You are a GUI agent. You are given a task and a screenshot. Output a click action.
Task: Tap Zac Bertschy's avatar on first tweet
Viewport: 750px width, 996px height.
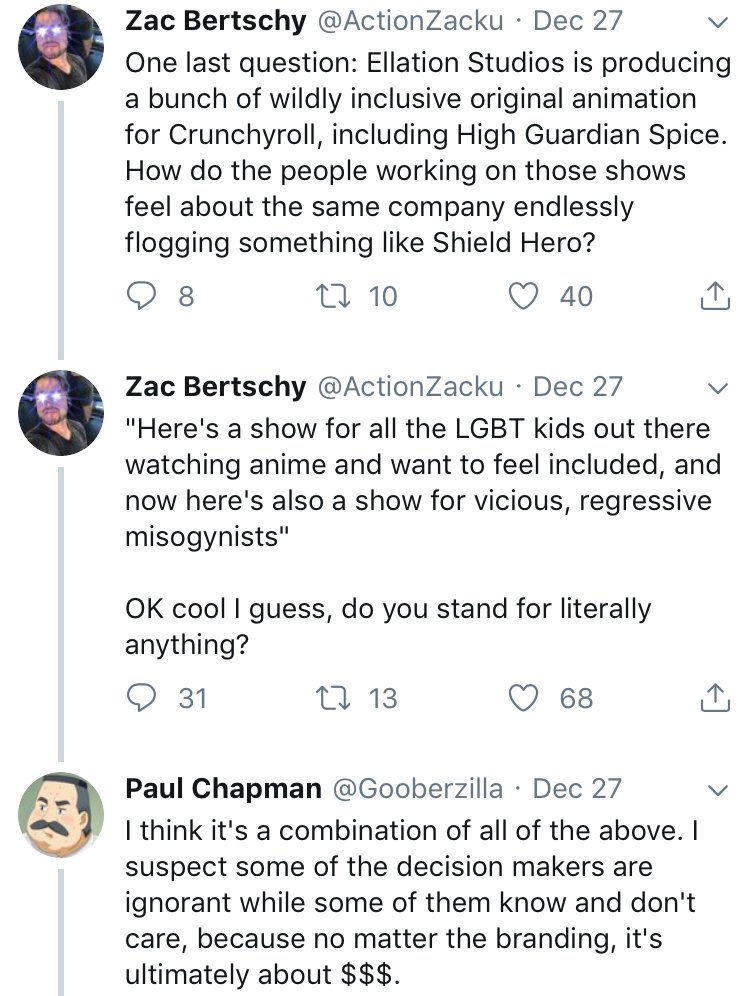(x=61, y=46)
